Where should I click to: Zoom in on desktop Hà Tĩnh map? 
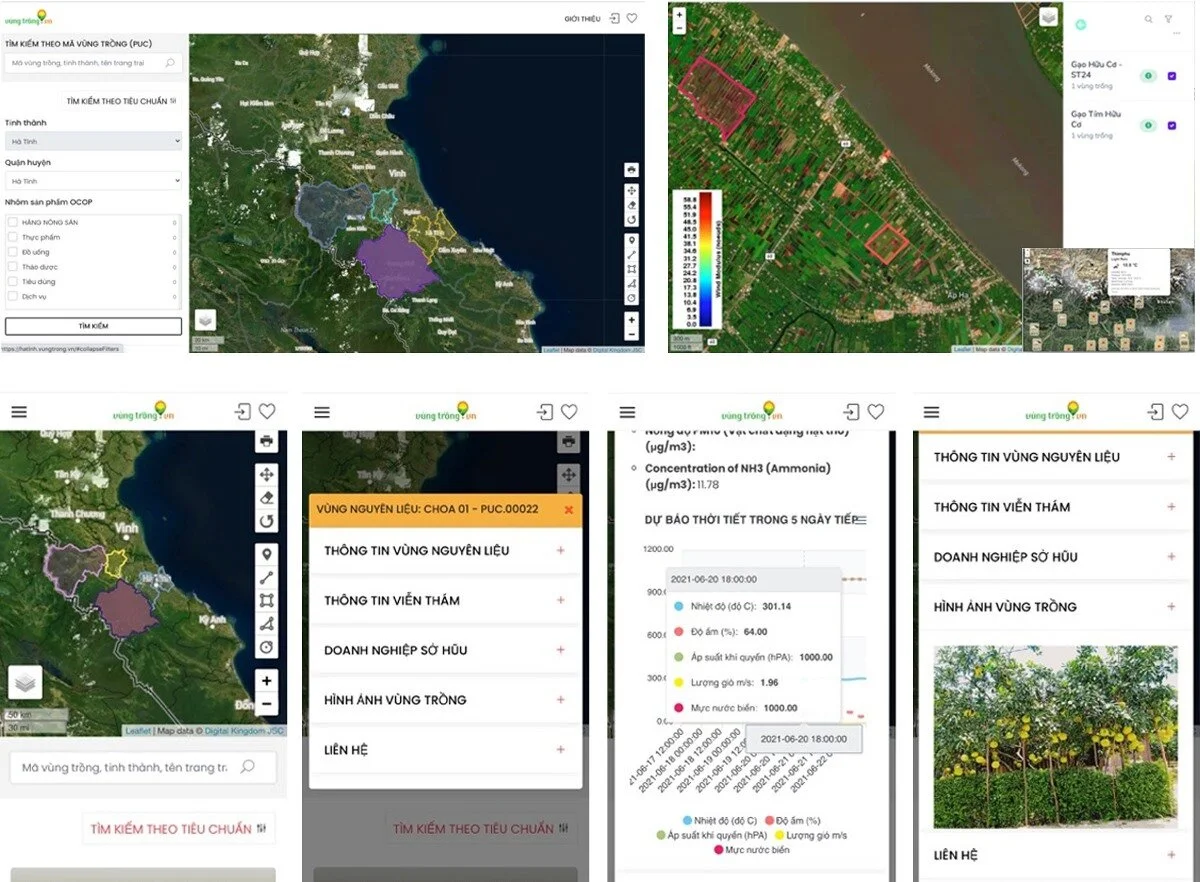click(632, 320)
